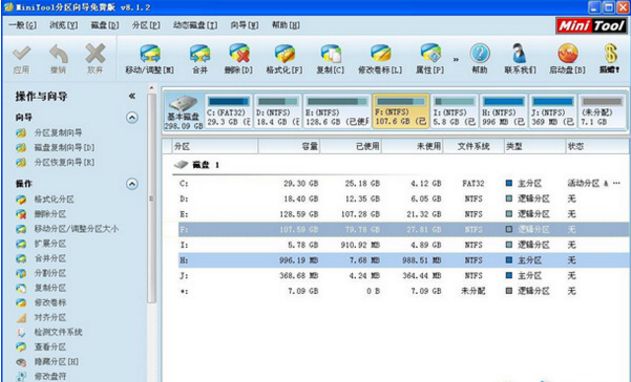Collapse the 向导 section chevron
Screen dimensions: 631x382
coord(132,118)
